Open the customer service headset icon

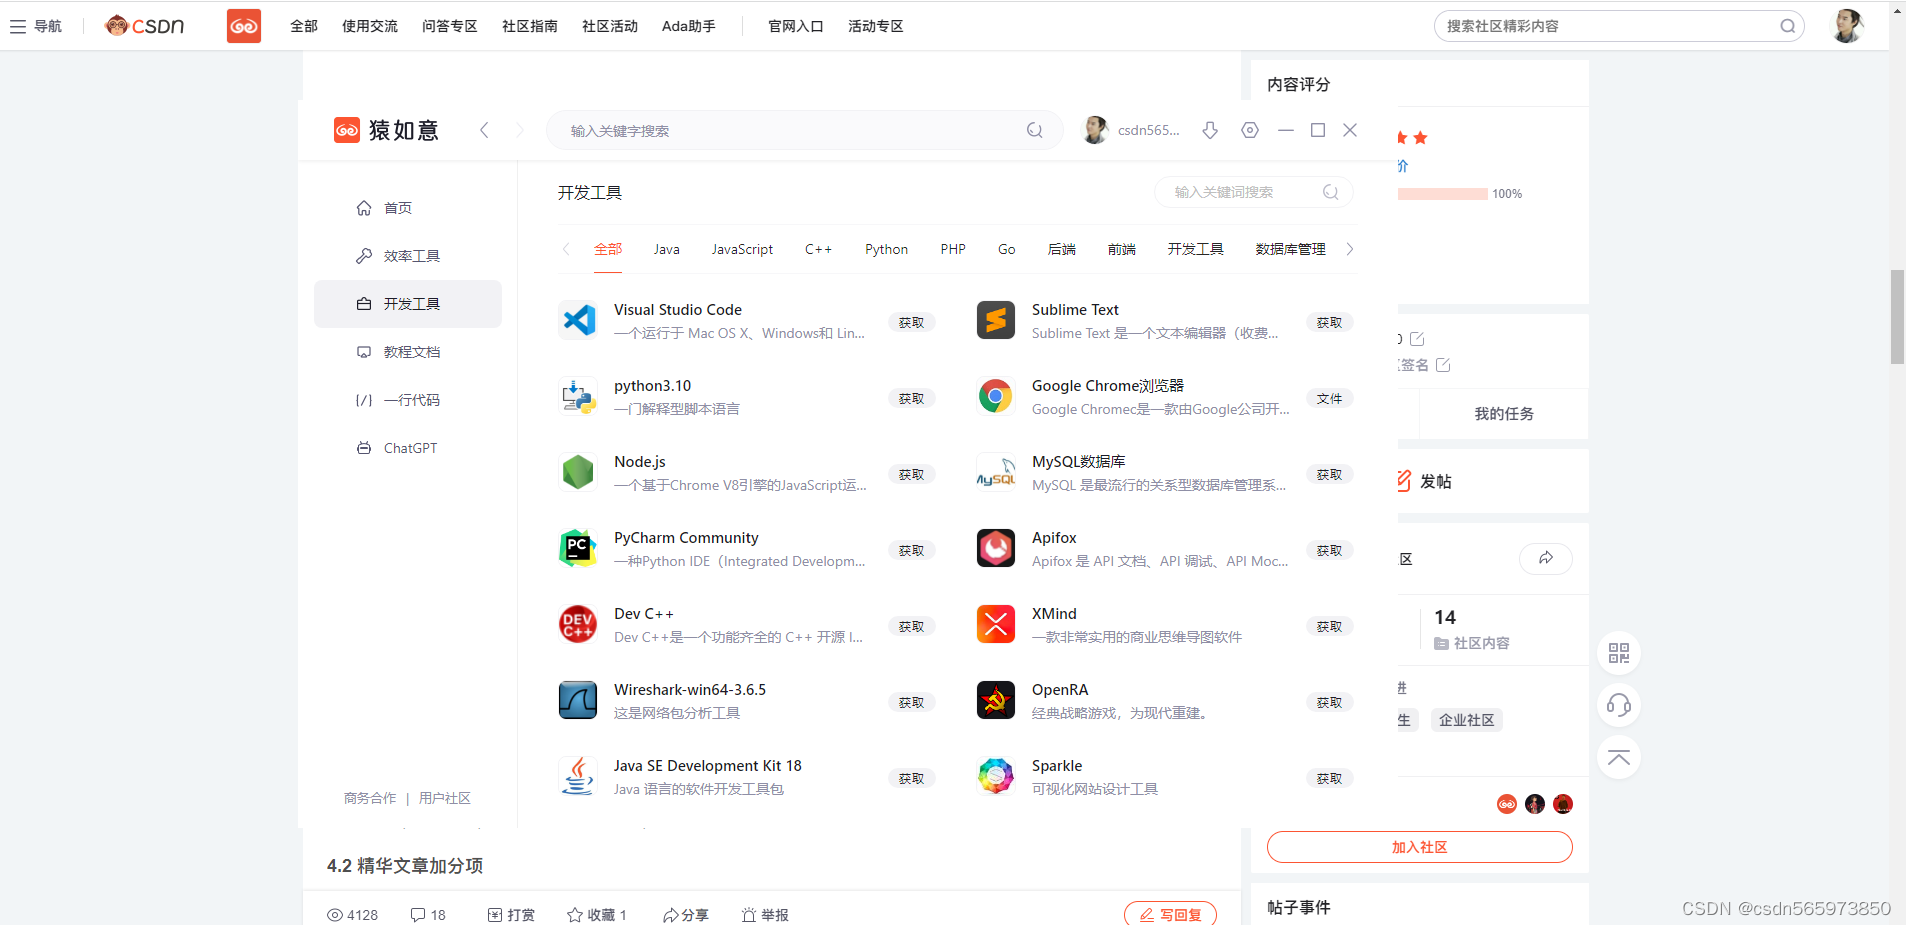coord(1619,705)
